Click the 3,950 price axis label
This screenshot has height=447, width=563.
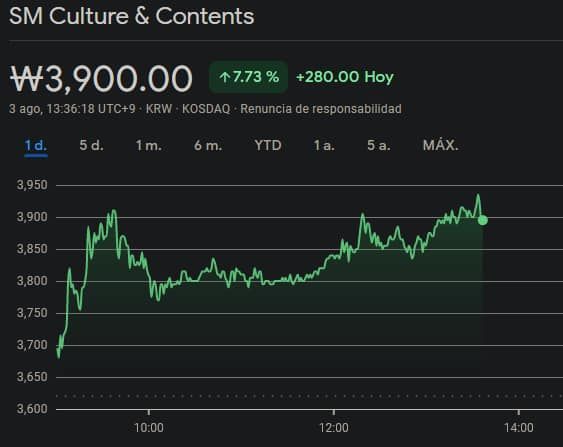[x=32, y=185]
